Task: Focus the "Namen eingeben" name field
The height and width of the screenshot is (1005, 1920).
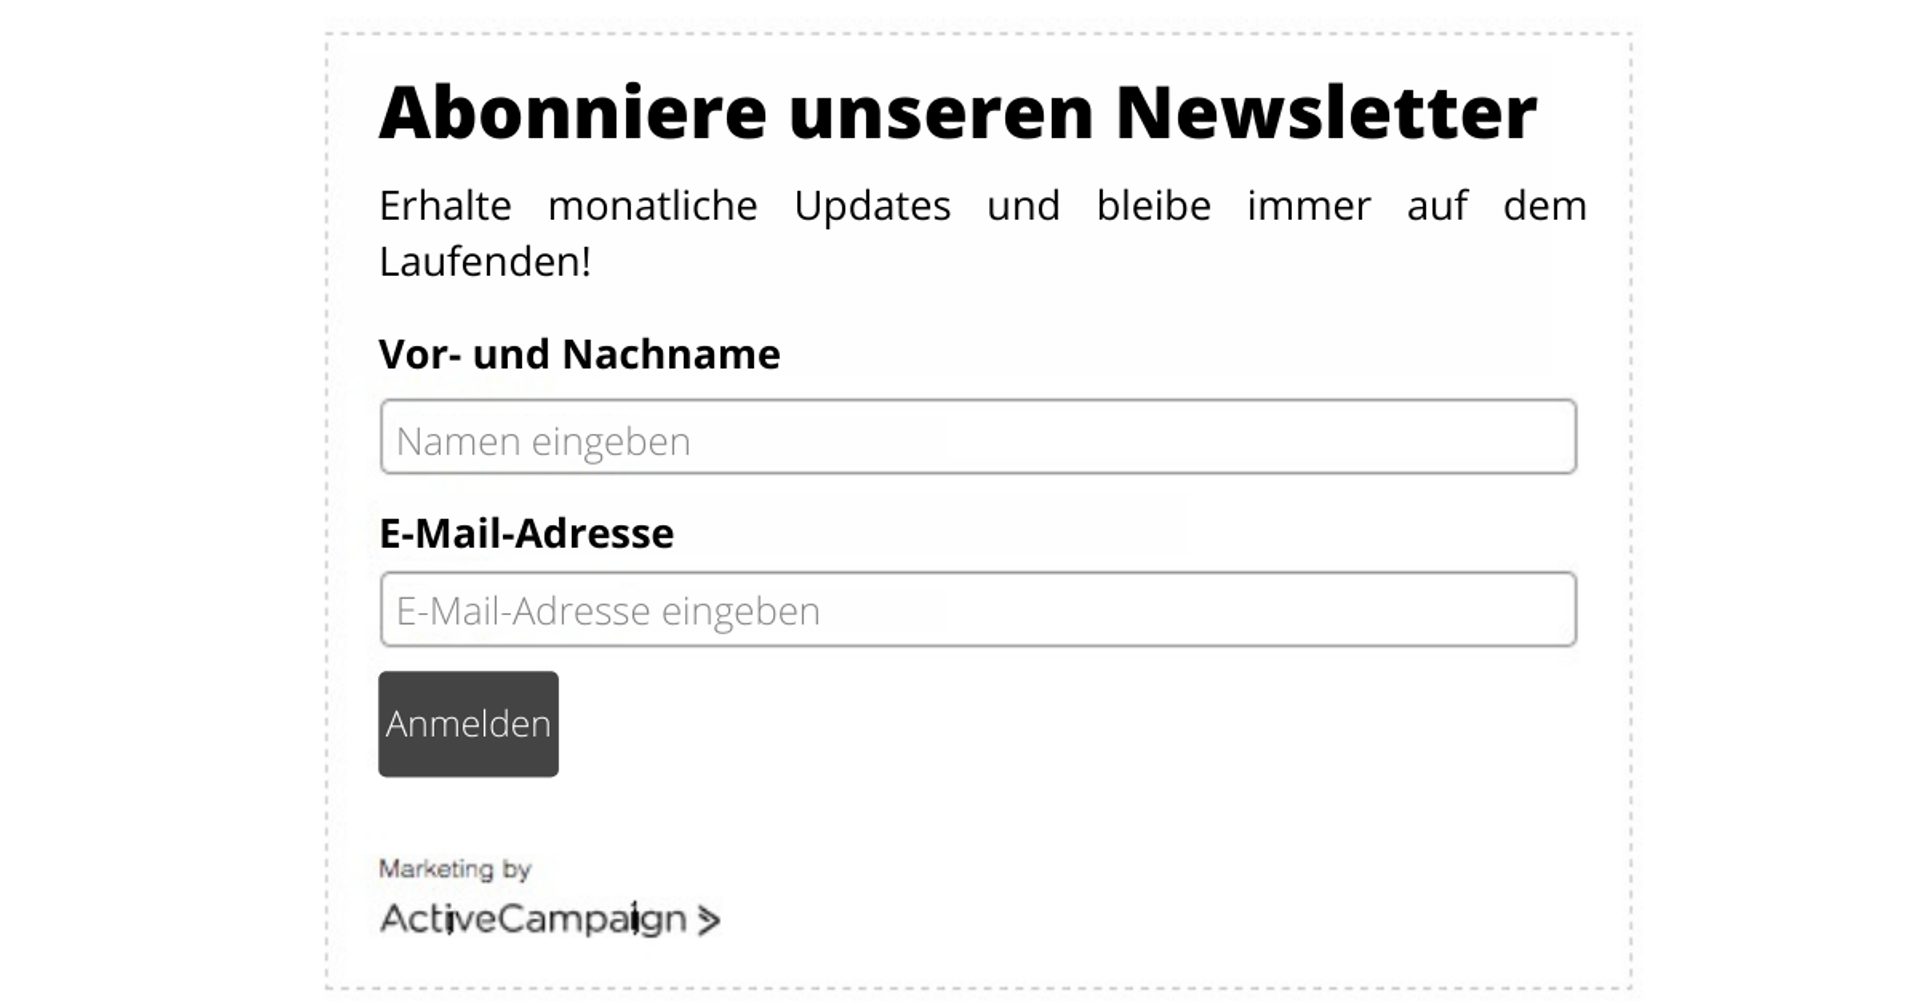Action: pyautogui.click(x=978, y=437)
